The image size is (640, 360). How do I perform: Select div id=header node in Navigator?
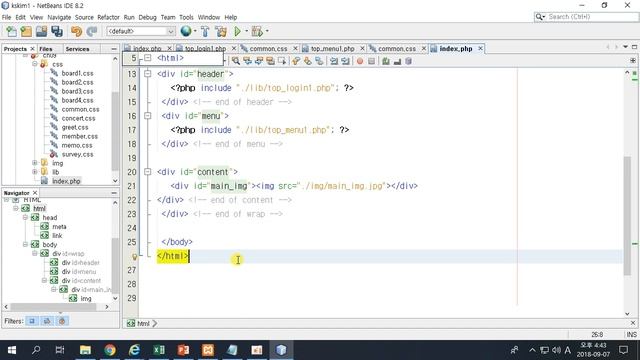click(x=80, y=262)
